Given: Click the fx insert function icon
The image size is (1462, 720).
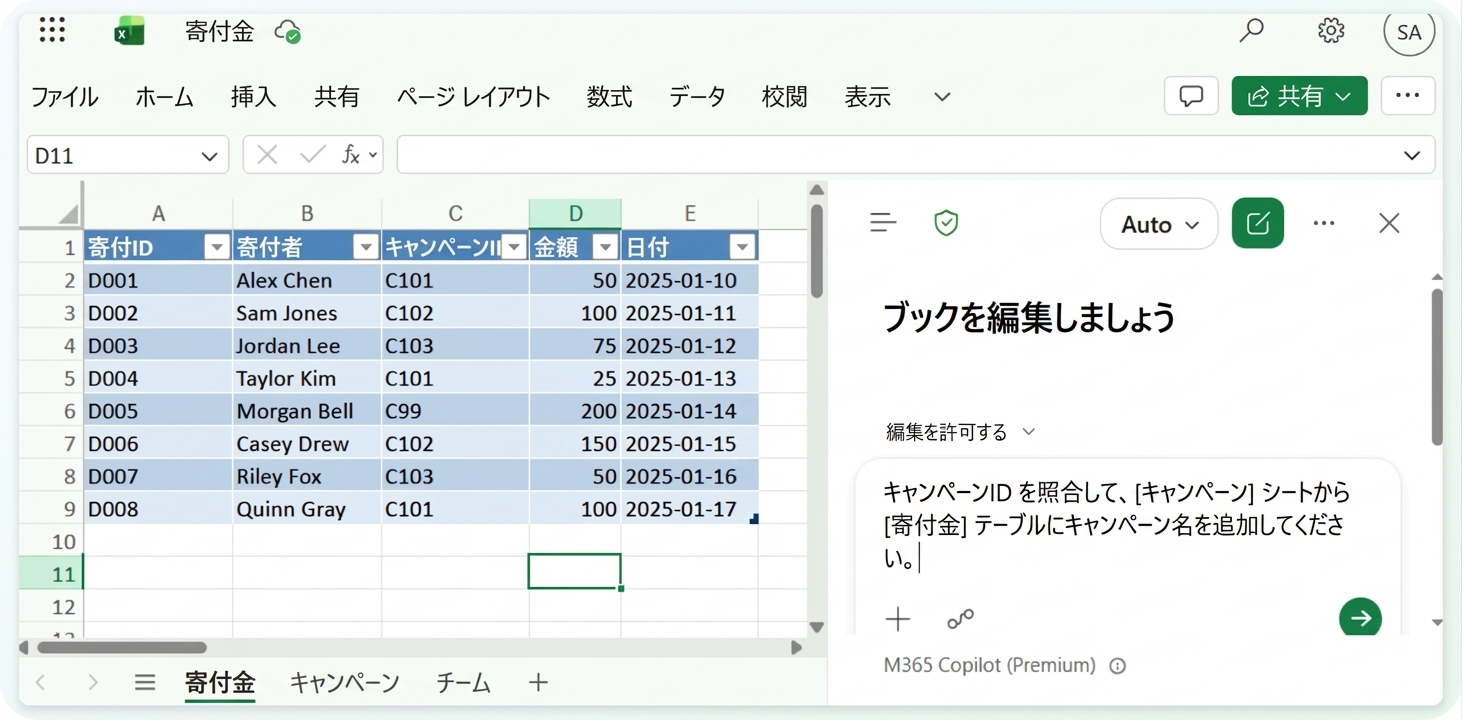Looking at the screenshot, I should tap(351, 155).
